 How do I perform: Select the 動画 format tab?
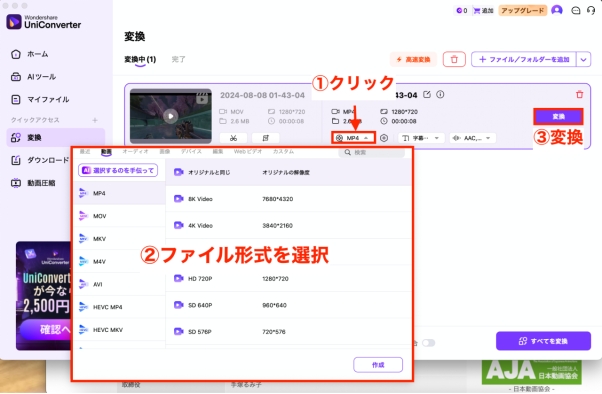tap(106, 152)
